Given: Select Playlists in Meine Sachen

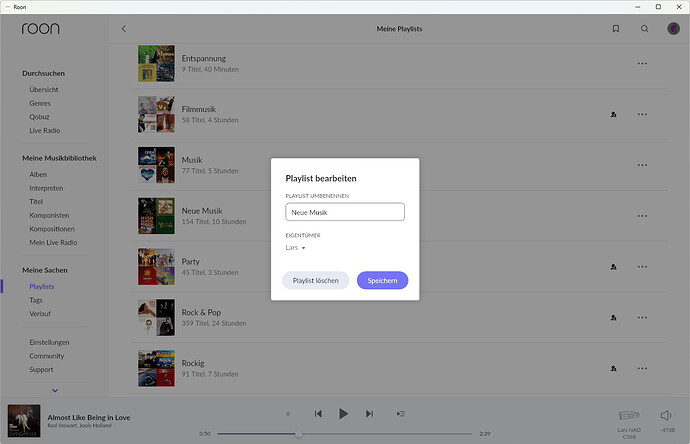Looking at the screenshot, I should 42,286.
